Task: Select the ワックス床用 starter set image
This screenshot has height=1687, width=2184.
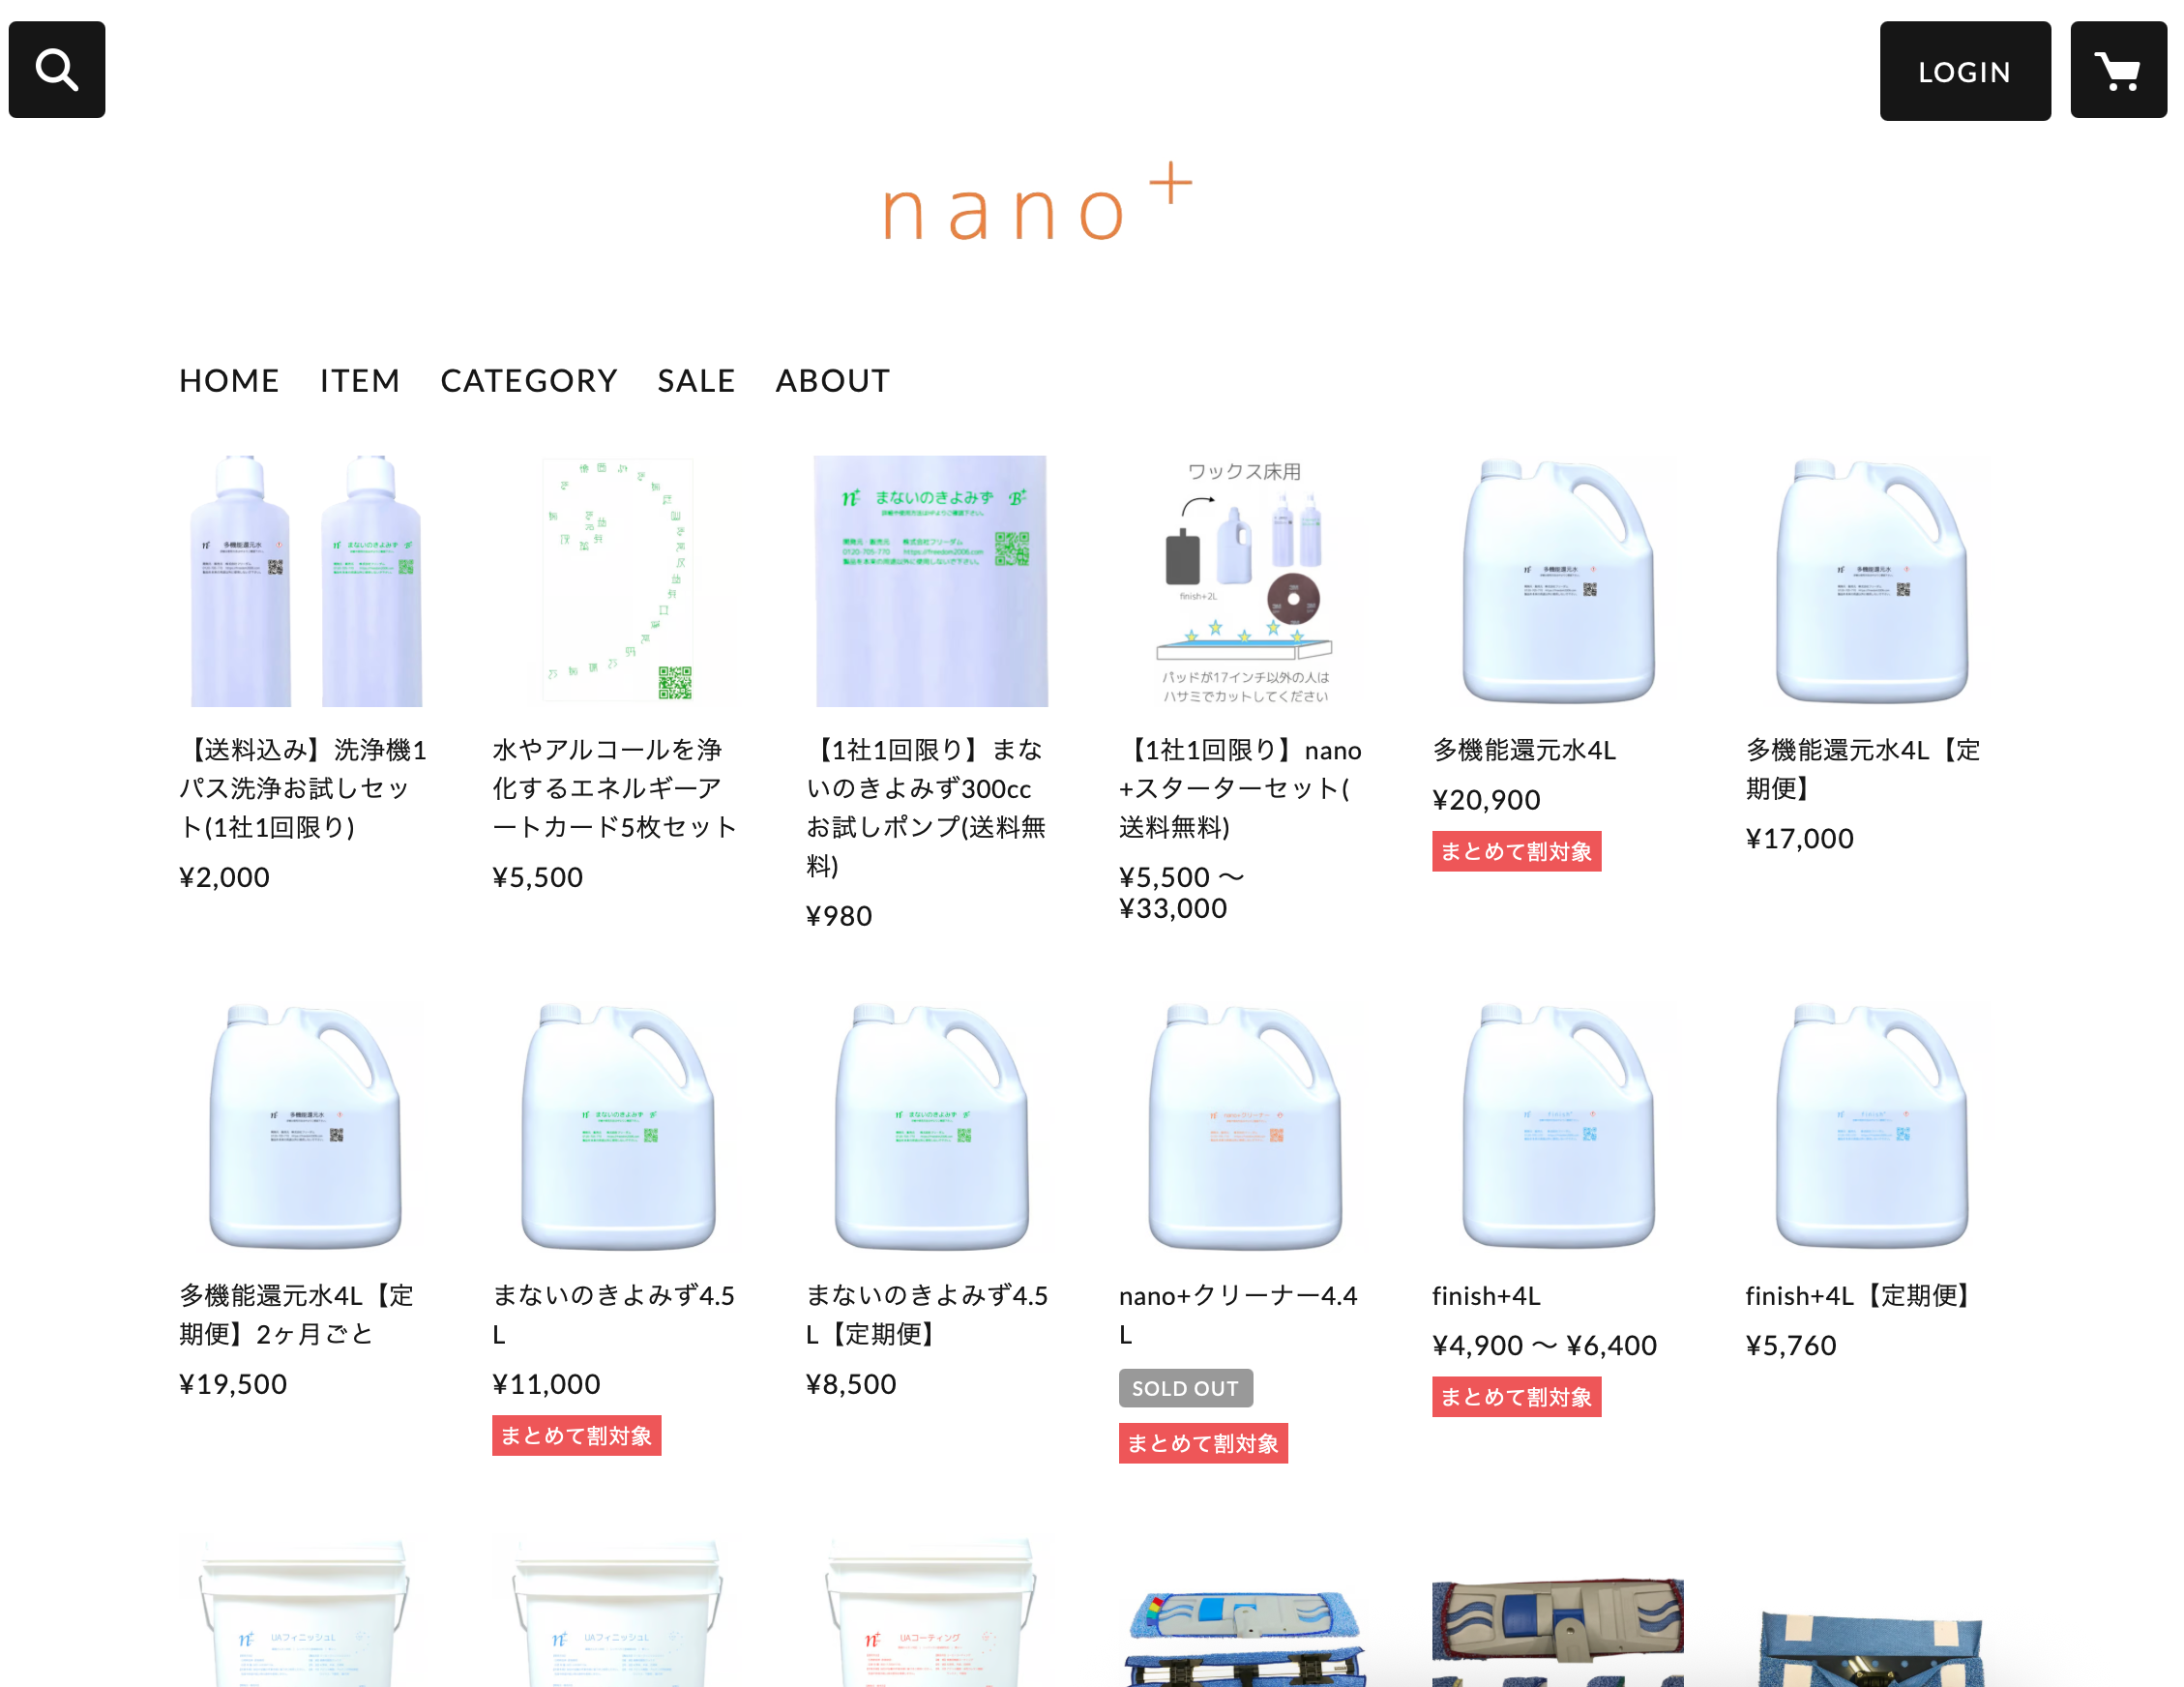Action: [x=1244, y=581]
